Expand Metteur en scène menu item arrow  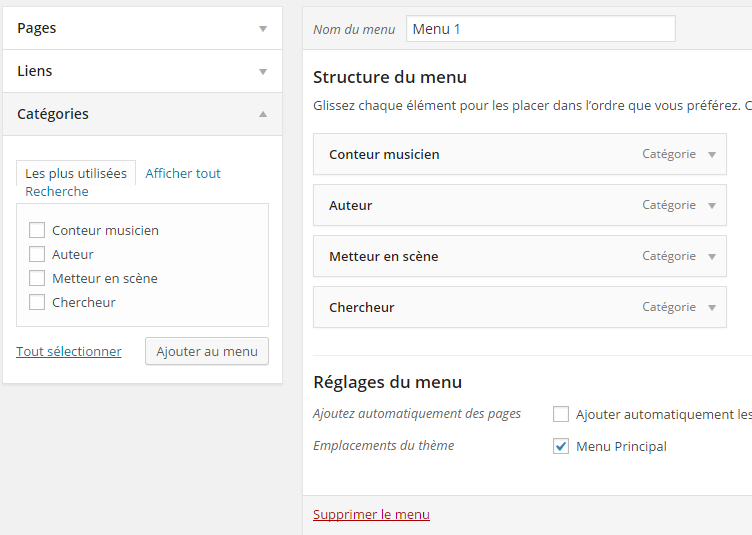click(712, 257)
